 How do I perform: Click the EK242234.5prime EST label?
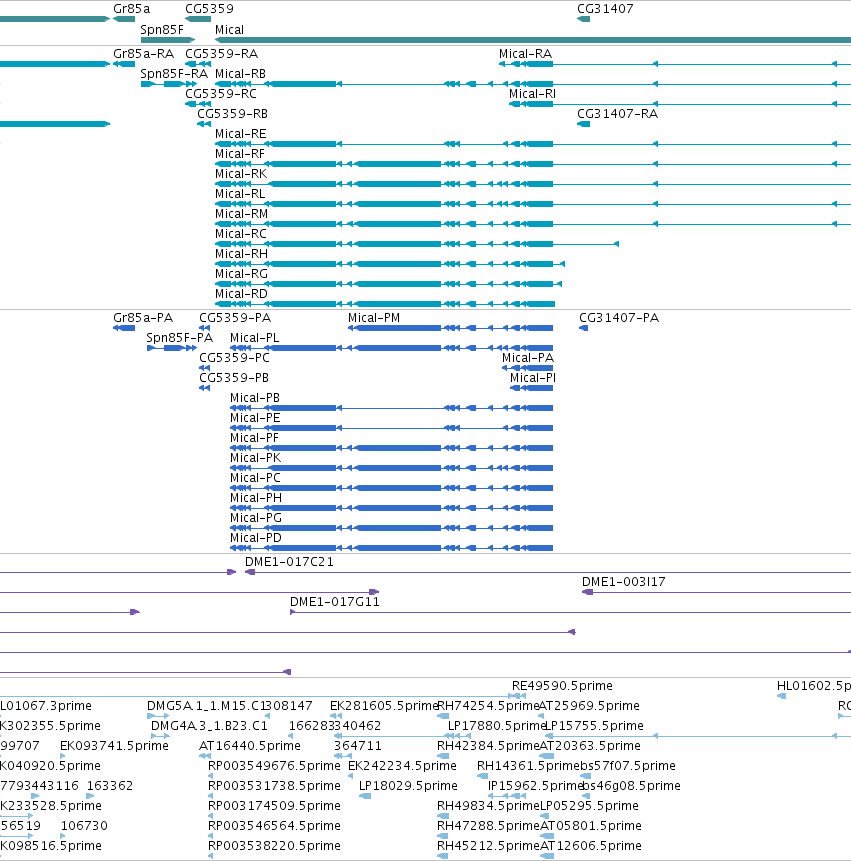point(402,766)
